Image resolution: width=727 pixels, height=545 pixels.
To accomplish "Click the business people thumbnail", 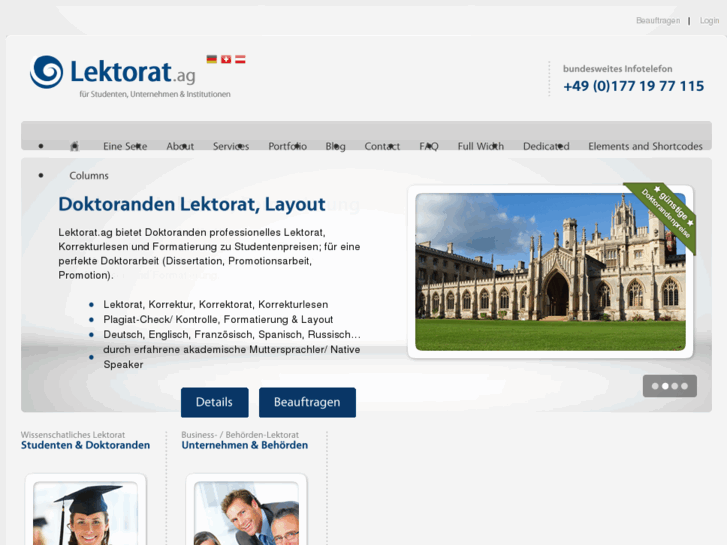I will click(x=246, y=513).
